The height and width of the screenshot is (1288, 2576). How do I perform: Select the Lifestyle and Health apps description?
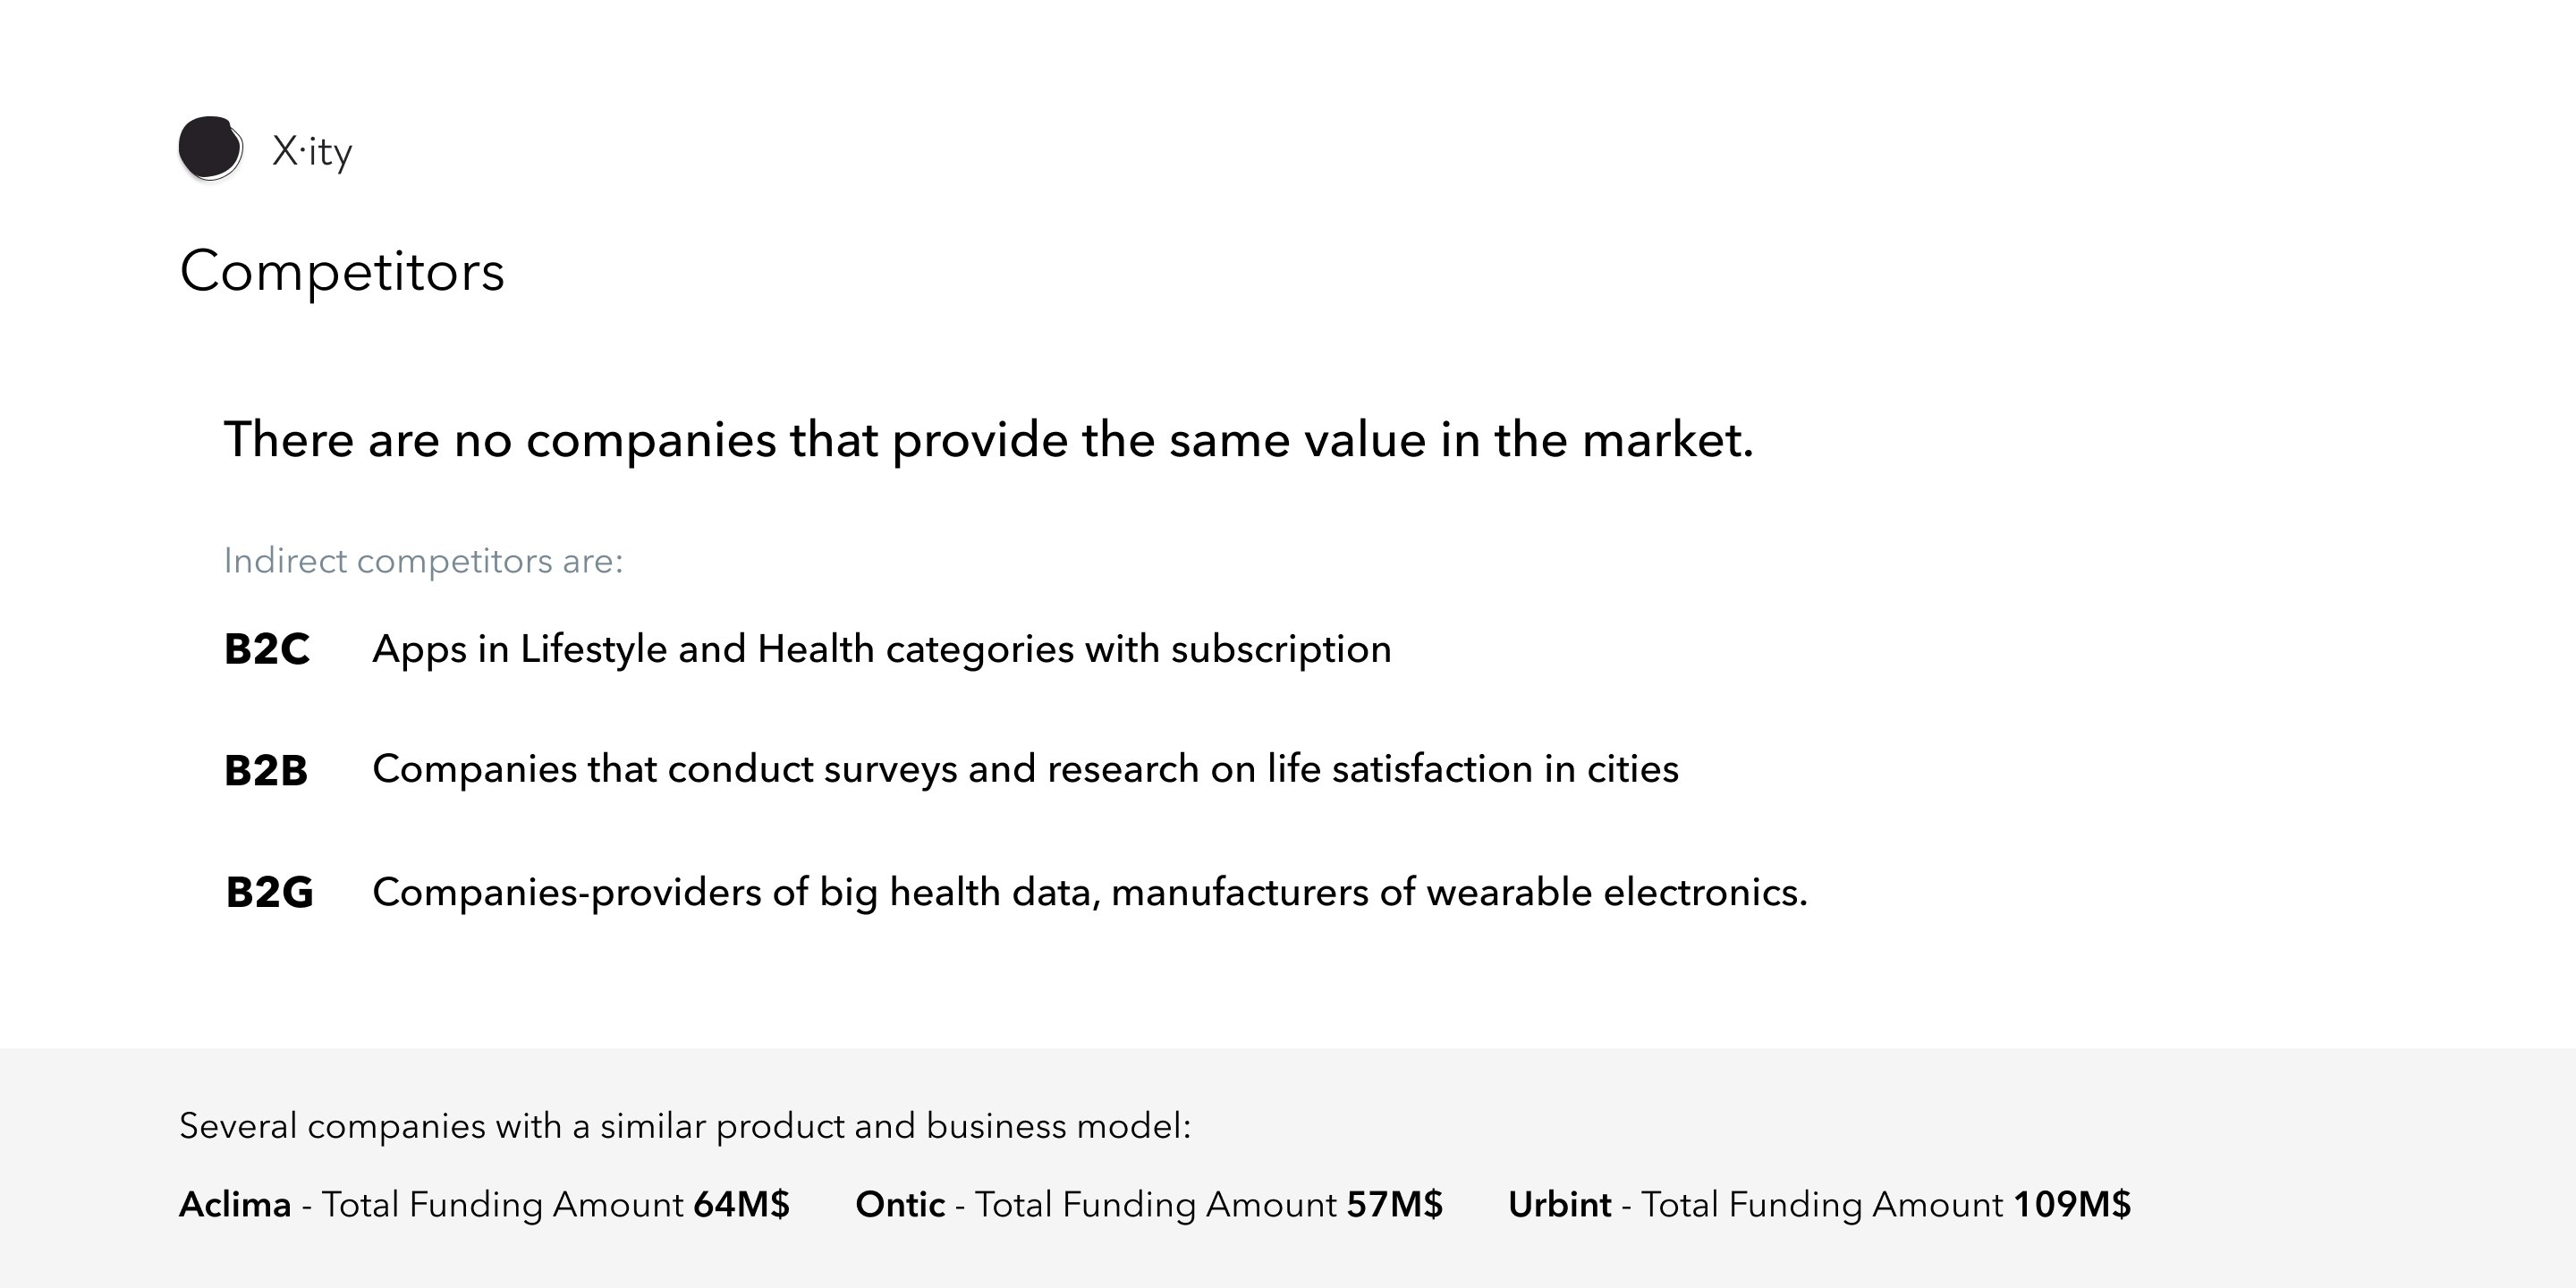(882, 650)
